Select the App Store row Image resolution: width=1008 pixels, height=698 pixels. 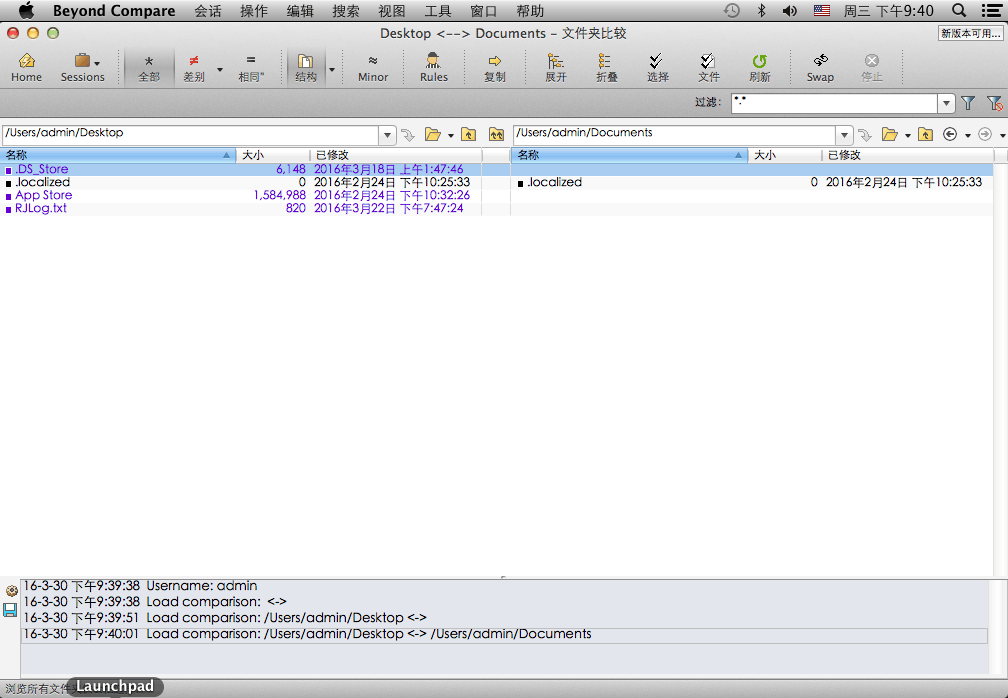[240, 195]
